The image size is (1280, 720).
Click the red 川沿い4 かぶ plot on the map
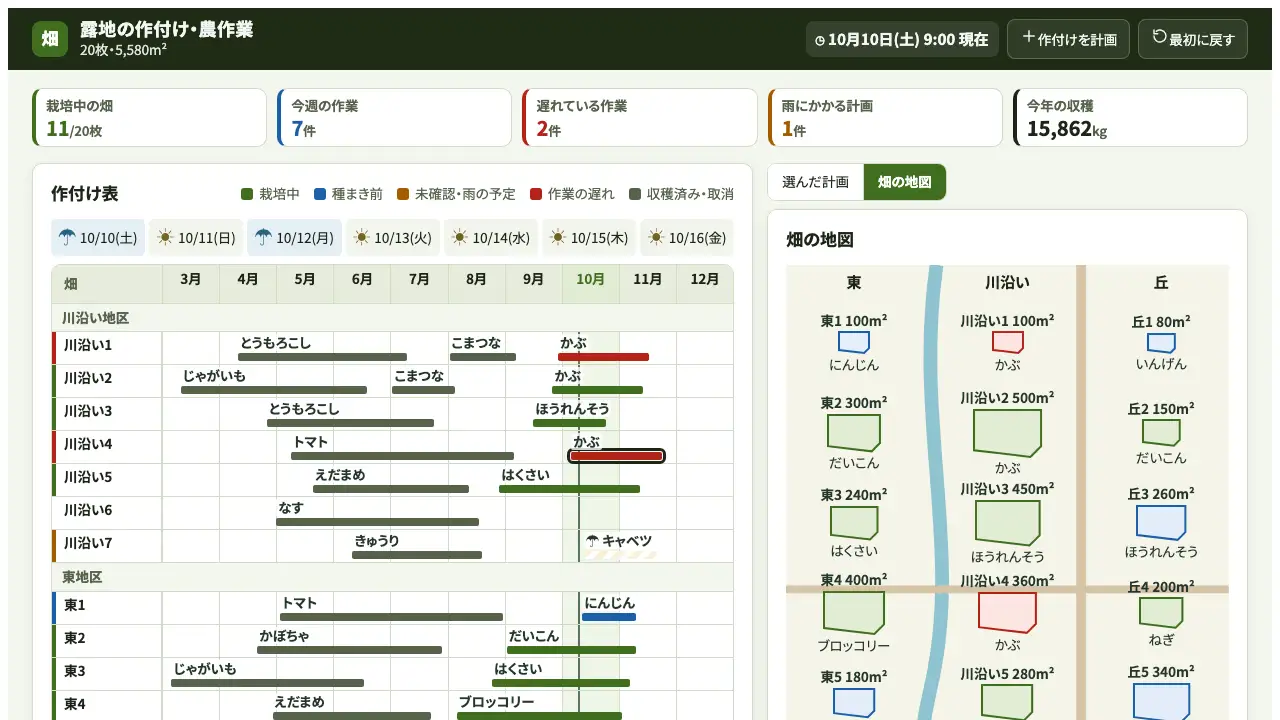(x=1007, y=612)
